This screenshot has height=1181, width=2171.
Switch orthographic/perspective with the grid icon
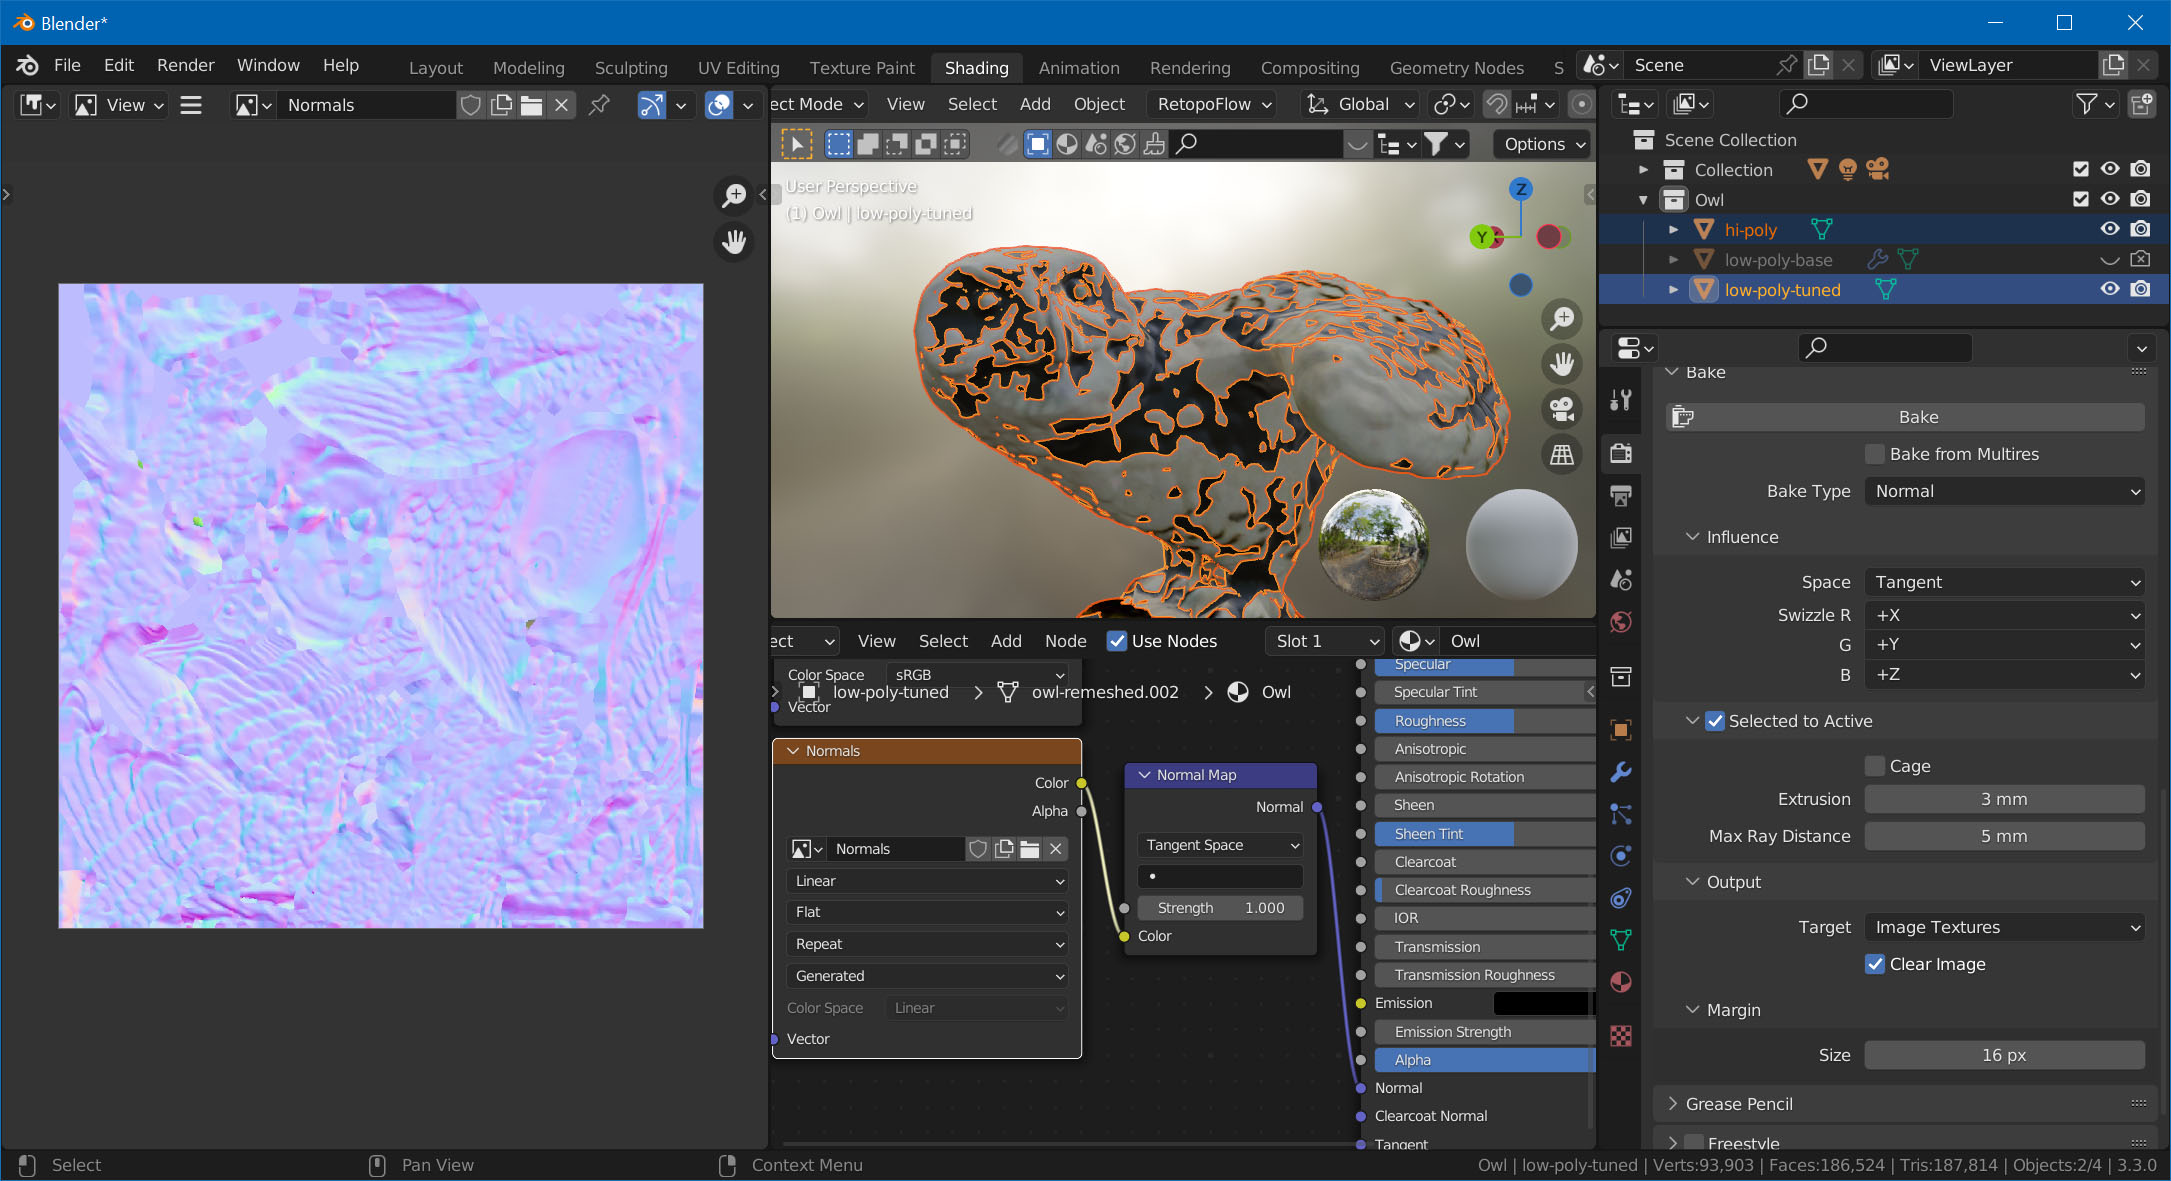tap(1562, 455)
